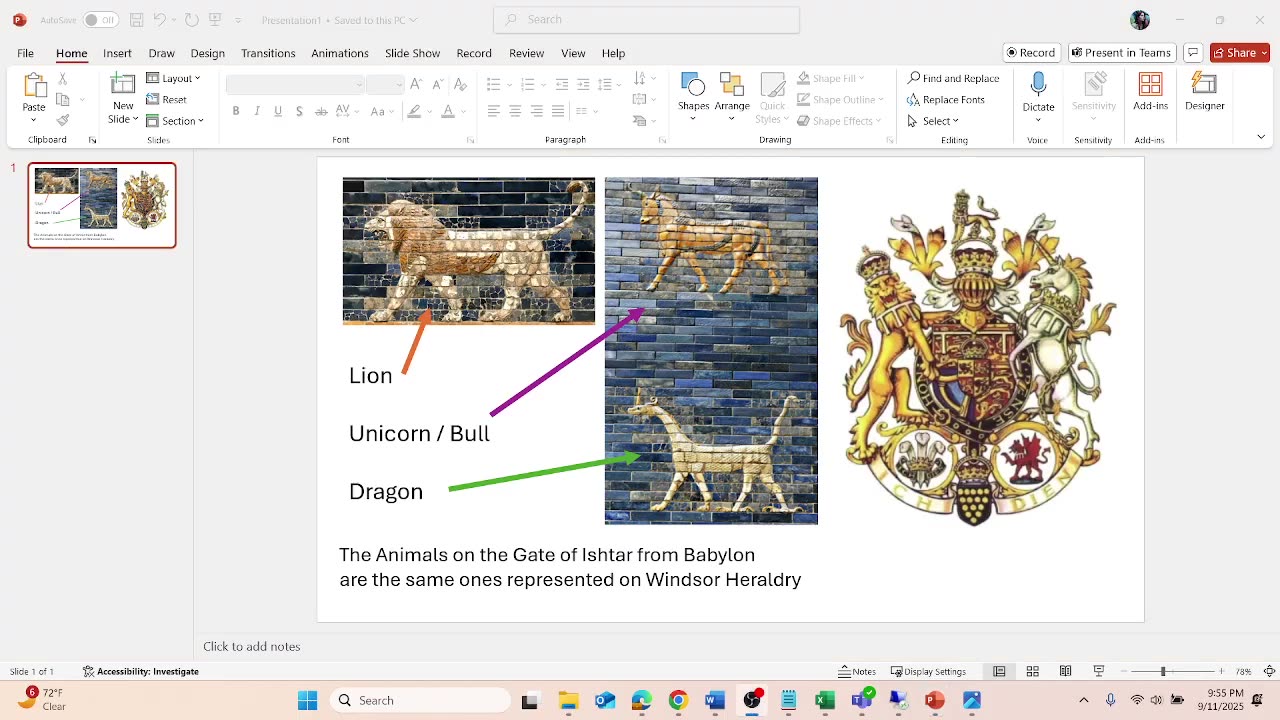This screenshot has width=1280, height=720.
Task: Clear all formatting icon
Action: tap(462, 84)
